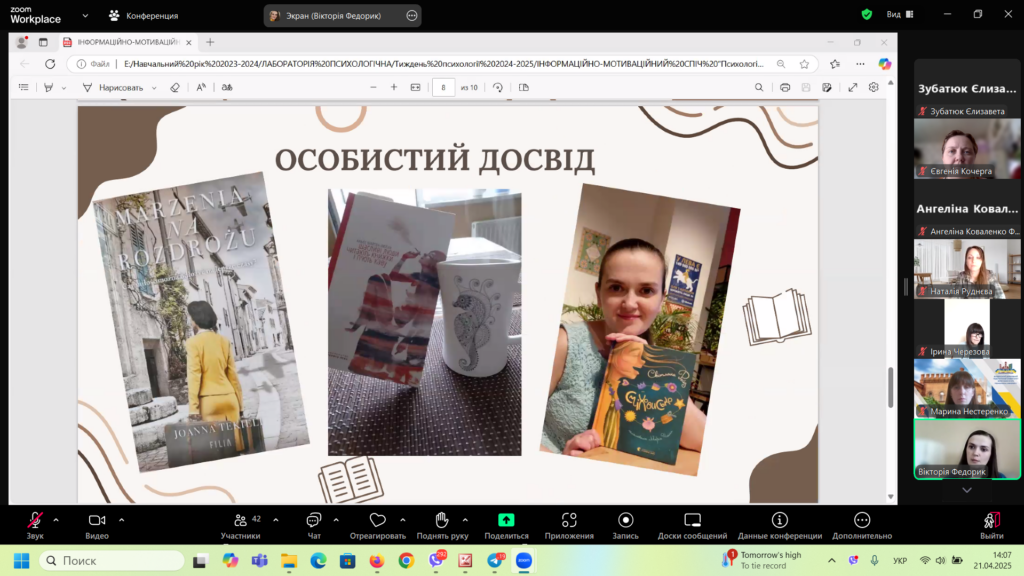Start screen sharing with green Поделиться button
The image size is (1024, 576).
pos(506,525)
